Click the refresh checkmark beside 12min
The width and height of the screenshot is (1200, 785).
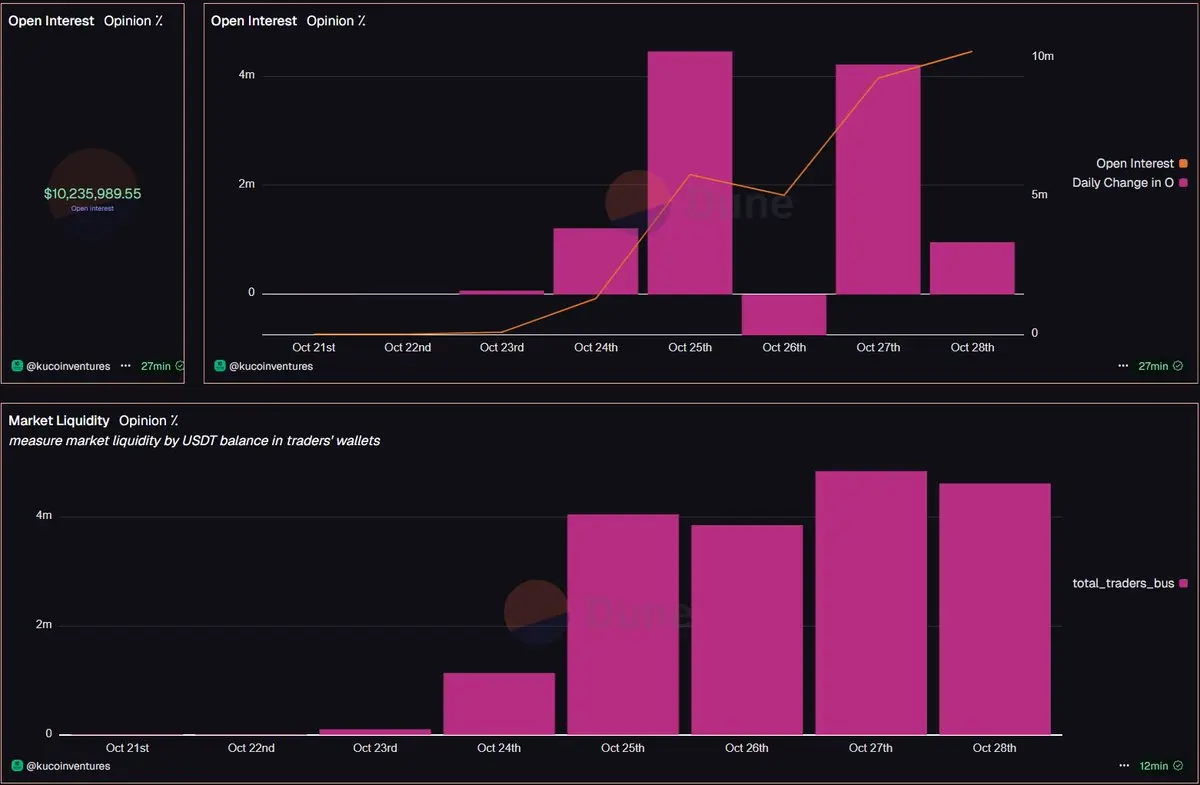1178,766
